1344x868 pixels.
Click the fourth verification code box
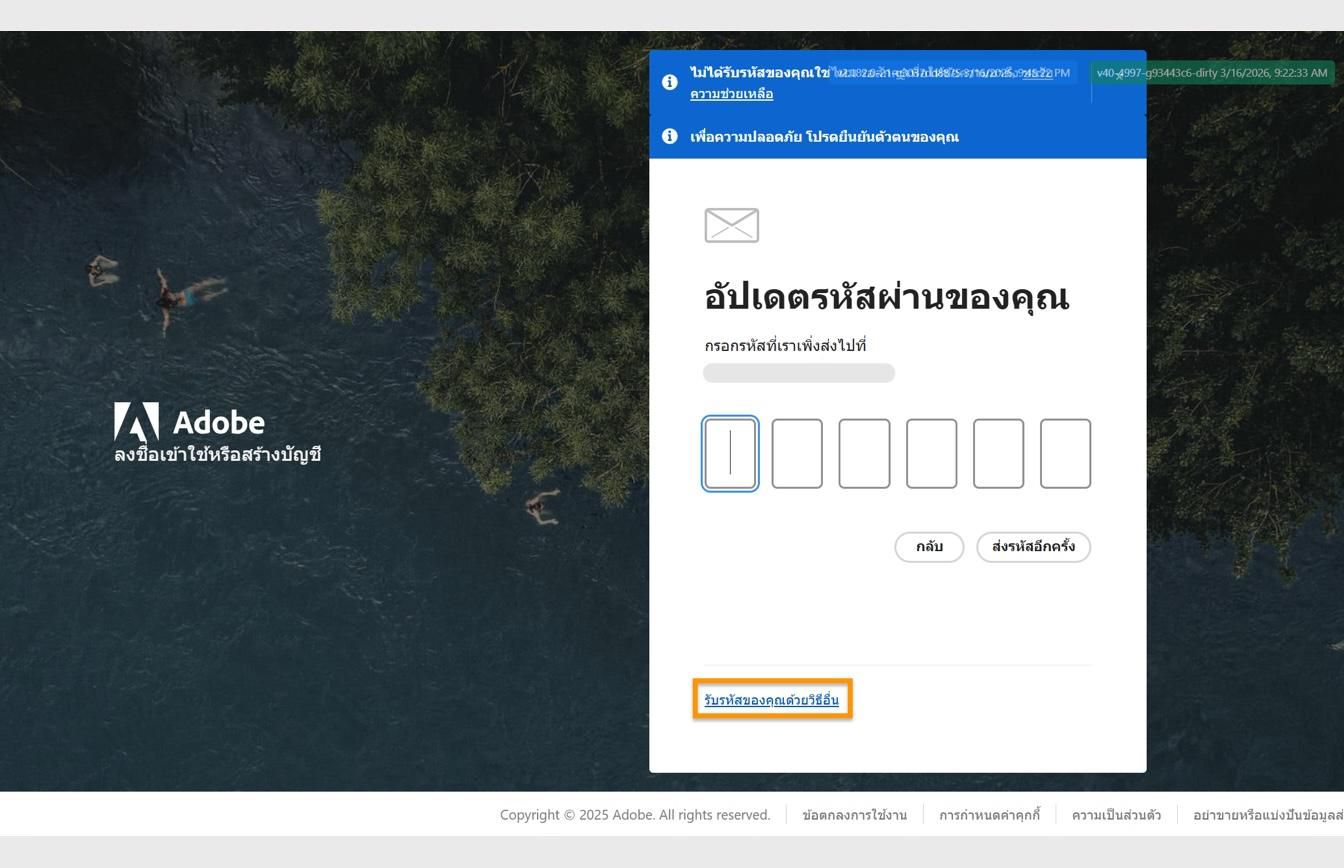(x=931, y=454)
